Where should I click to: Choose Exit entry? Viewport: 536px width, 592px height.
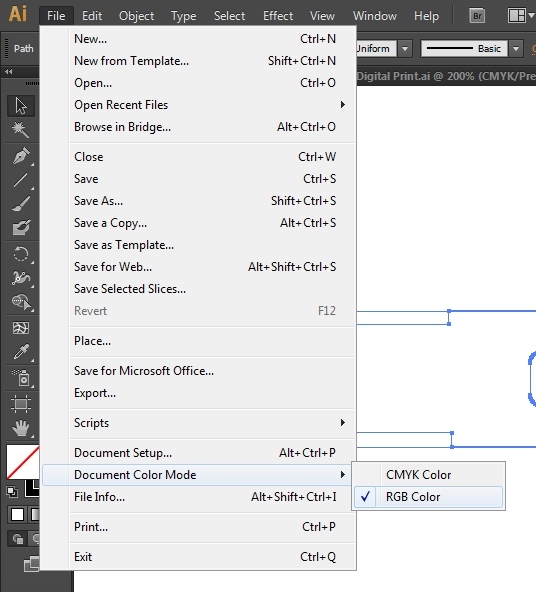pyautogui.click(x=199, y=557)
